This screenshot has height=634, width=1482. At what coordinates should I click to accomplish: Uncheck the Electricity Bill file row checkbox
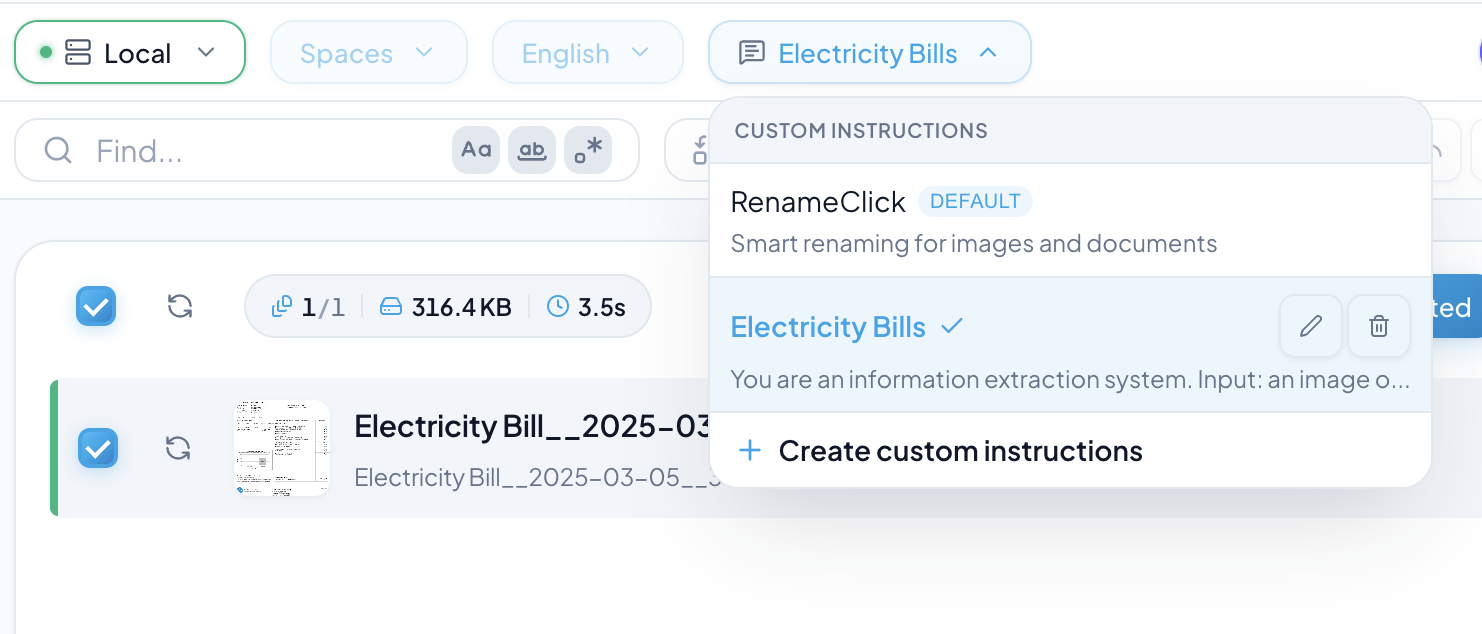click(98, 448)
